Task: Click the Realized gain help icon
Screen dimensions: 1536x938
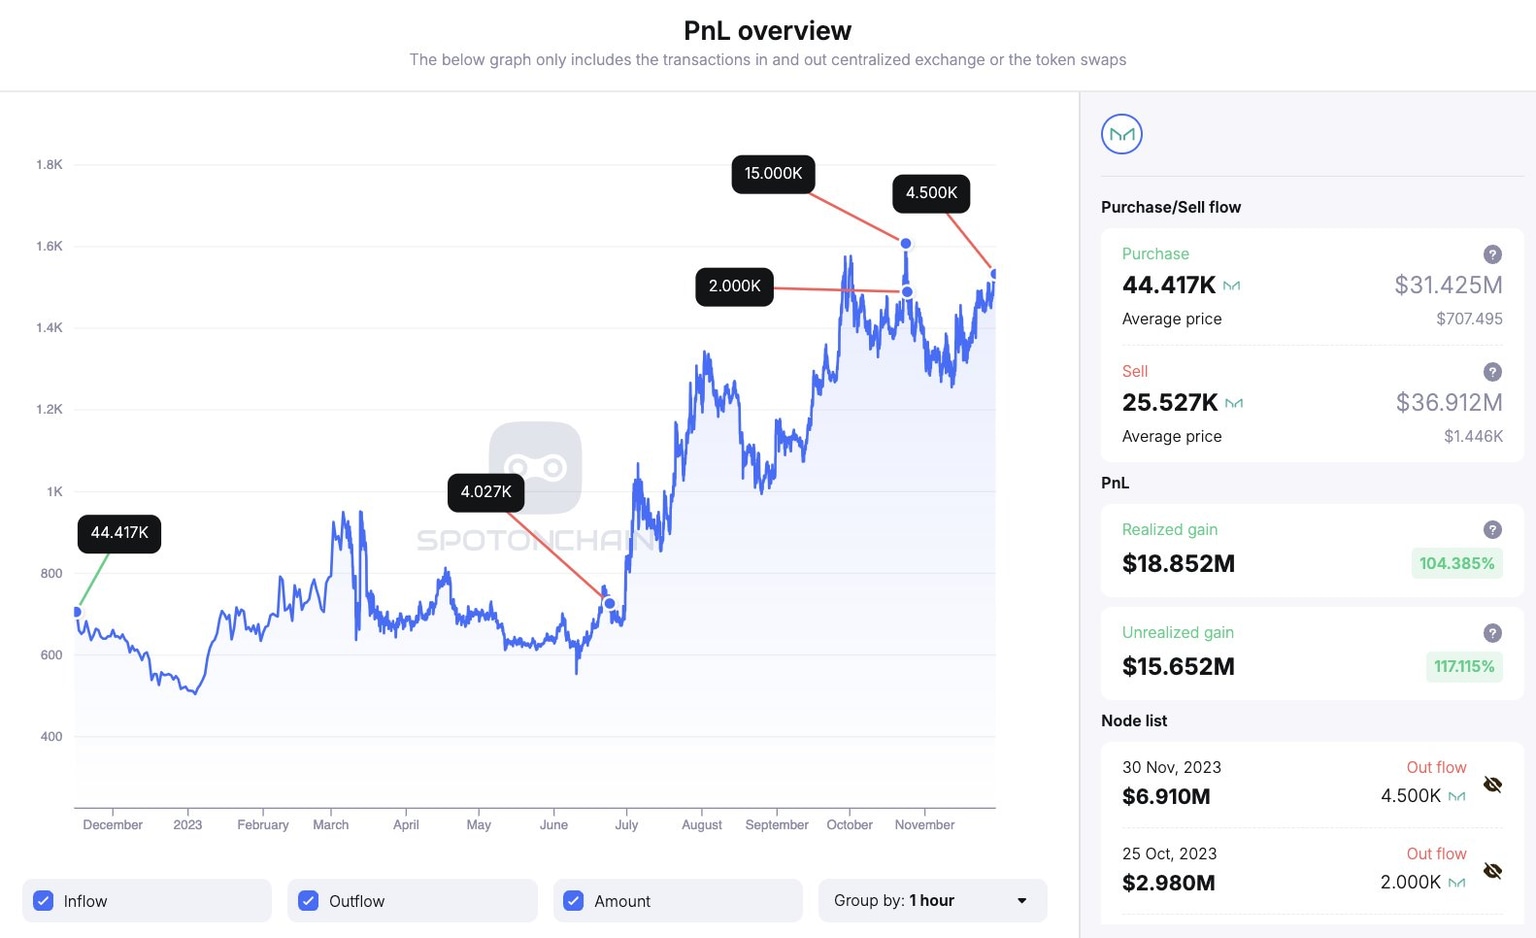Action: point(1492,530)
